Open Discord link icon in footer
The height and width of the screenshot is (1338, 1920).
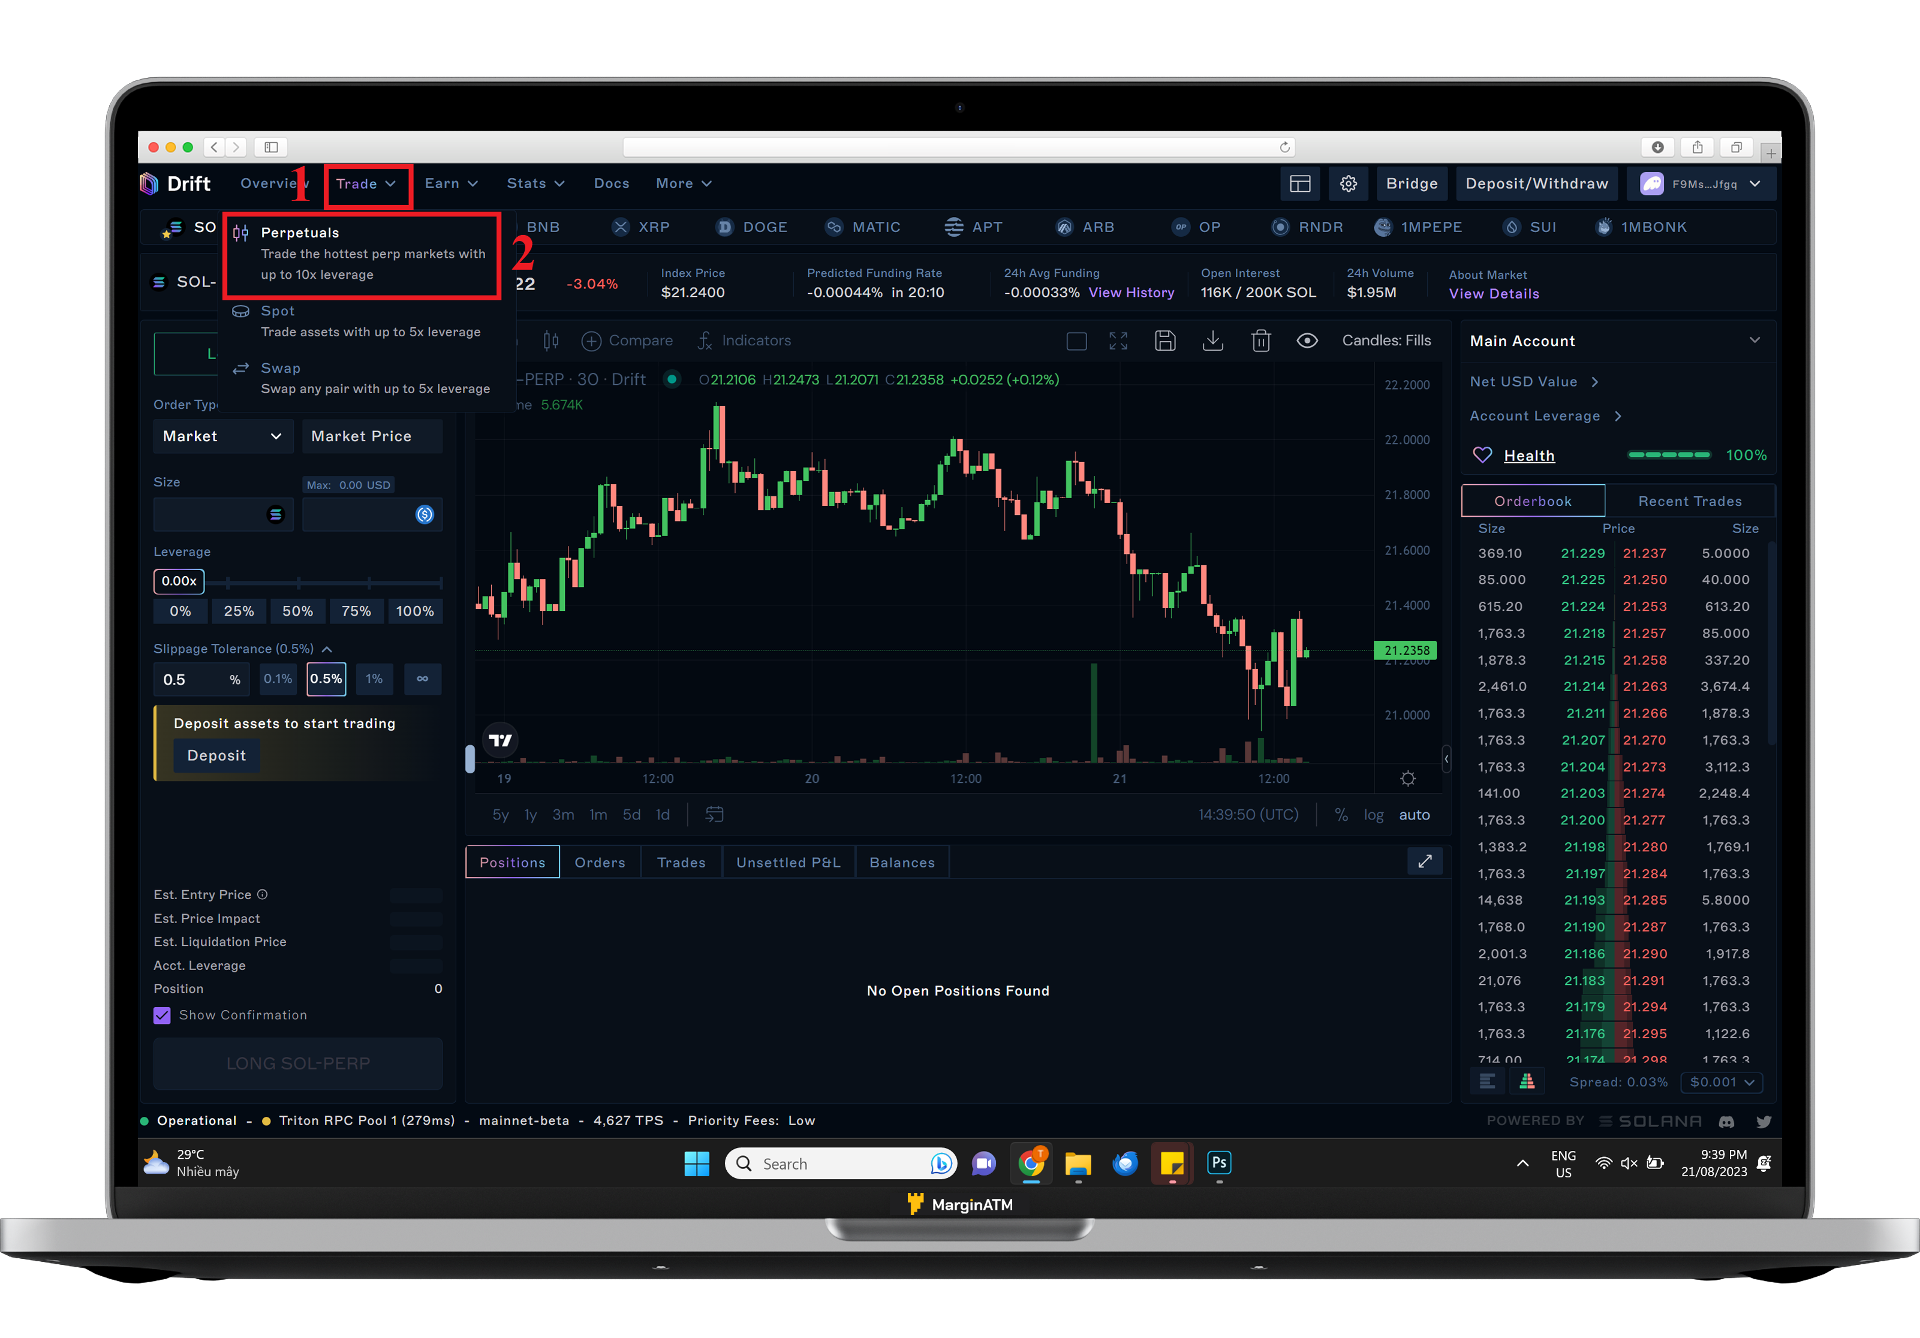[x=1727, y=1122]
